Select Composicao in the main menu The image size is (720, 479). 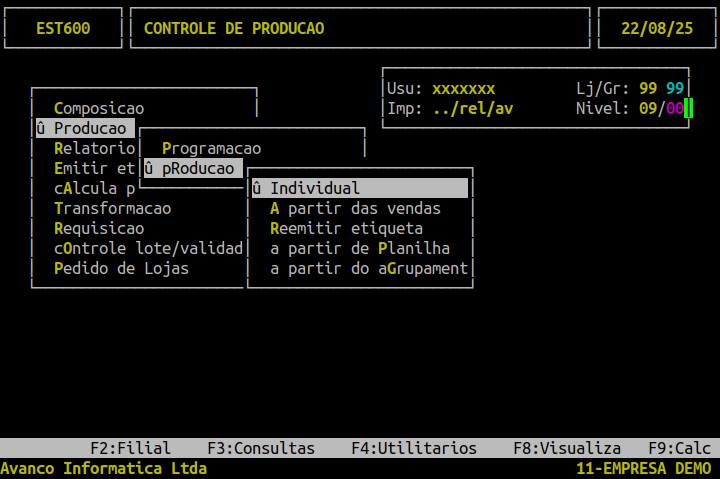click(x=99, y=108)
